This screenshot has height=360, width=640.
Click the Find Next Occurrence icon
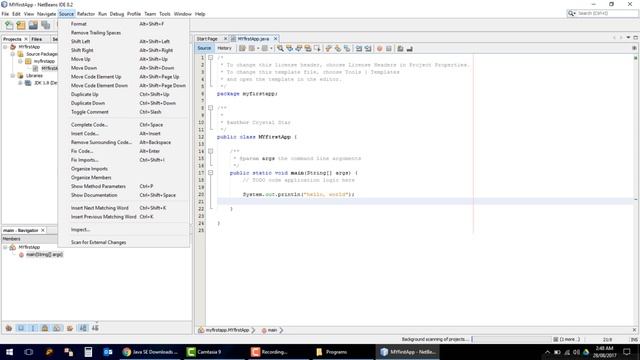(x=299, y=49)
